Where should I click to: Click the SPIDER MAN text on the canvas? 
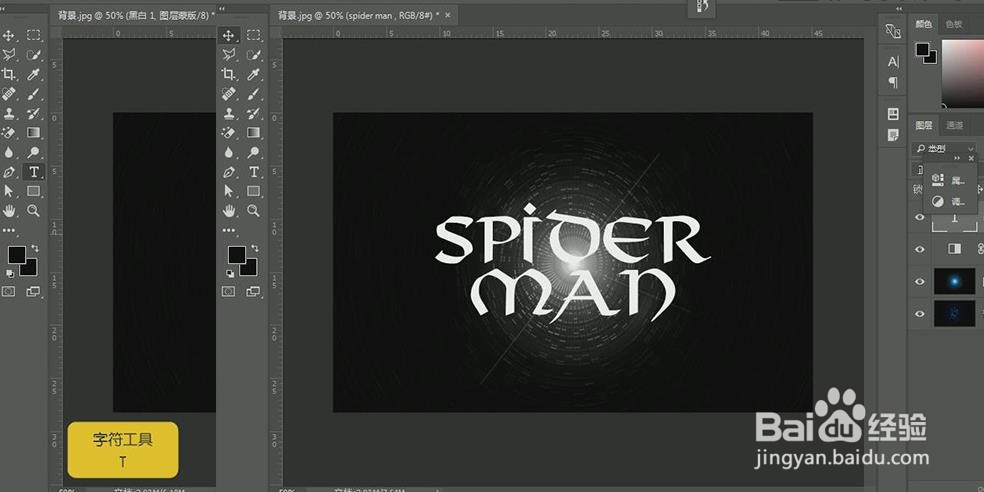click(572, 262)
